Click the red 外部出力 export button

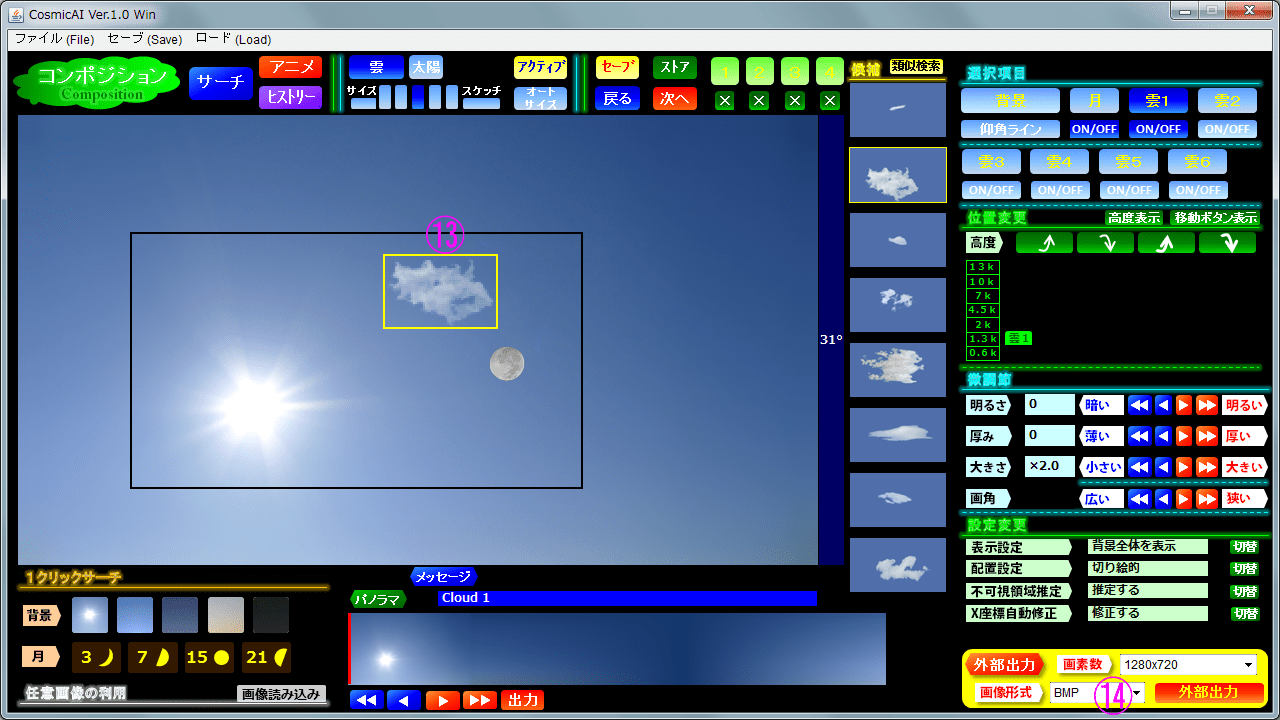1209,692
